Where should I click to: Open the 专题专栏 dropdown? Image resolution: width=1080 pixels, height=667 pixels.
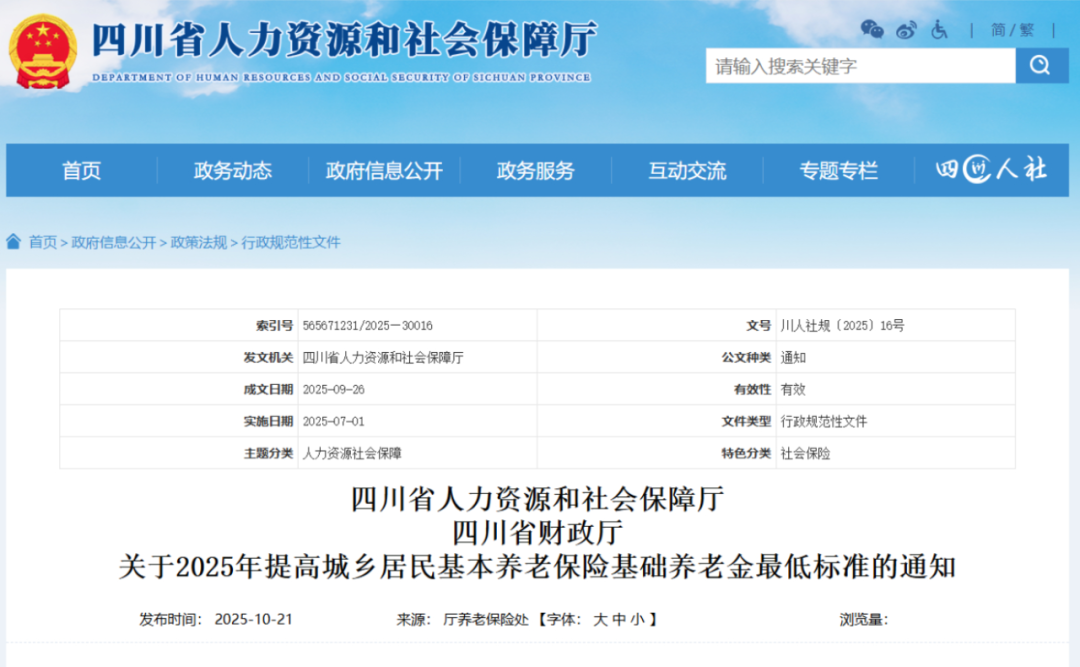point(838,170)
